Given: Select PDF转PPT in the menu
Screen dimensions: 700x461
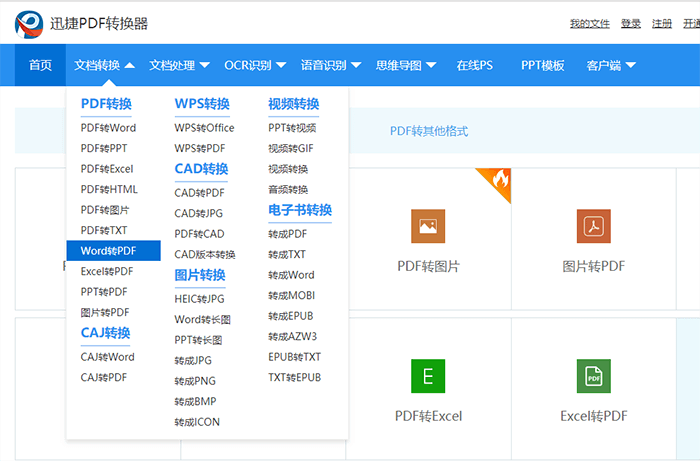Looking at the screenshot, I should click(x=104, y=148).
